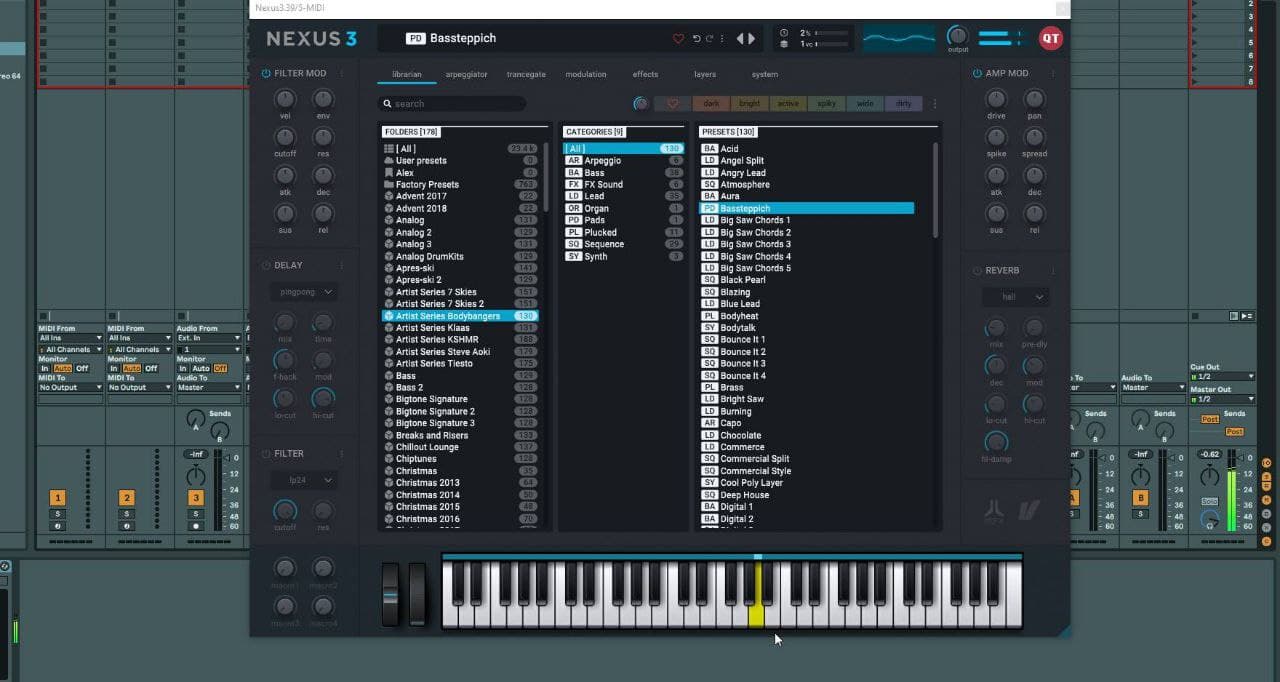Open the DELAY section options dots
The width and height of the screenshot is (1280, 682).
[x=341, y=265]
